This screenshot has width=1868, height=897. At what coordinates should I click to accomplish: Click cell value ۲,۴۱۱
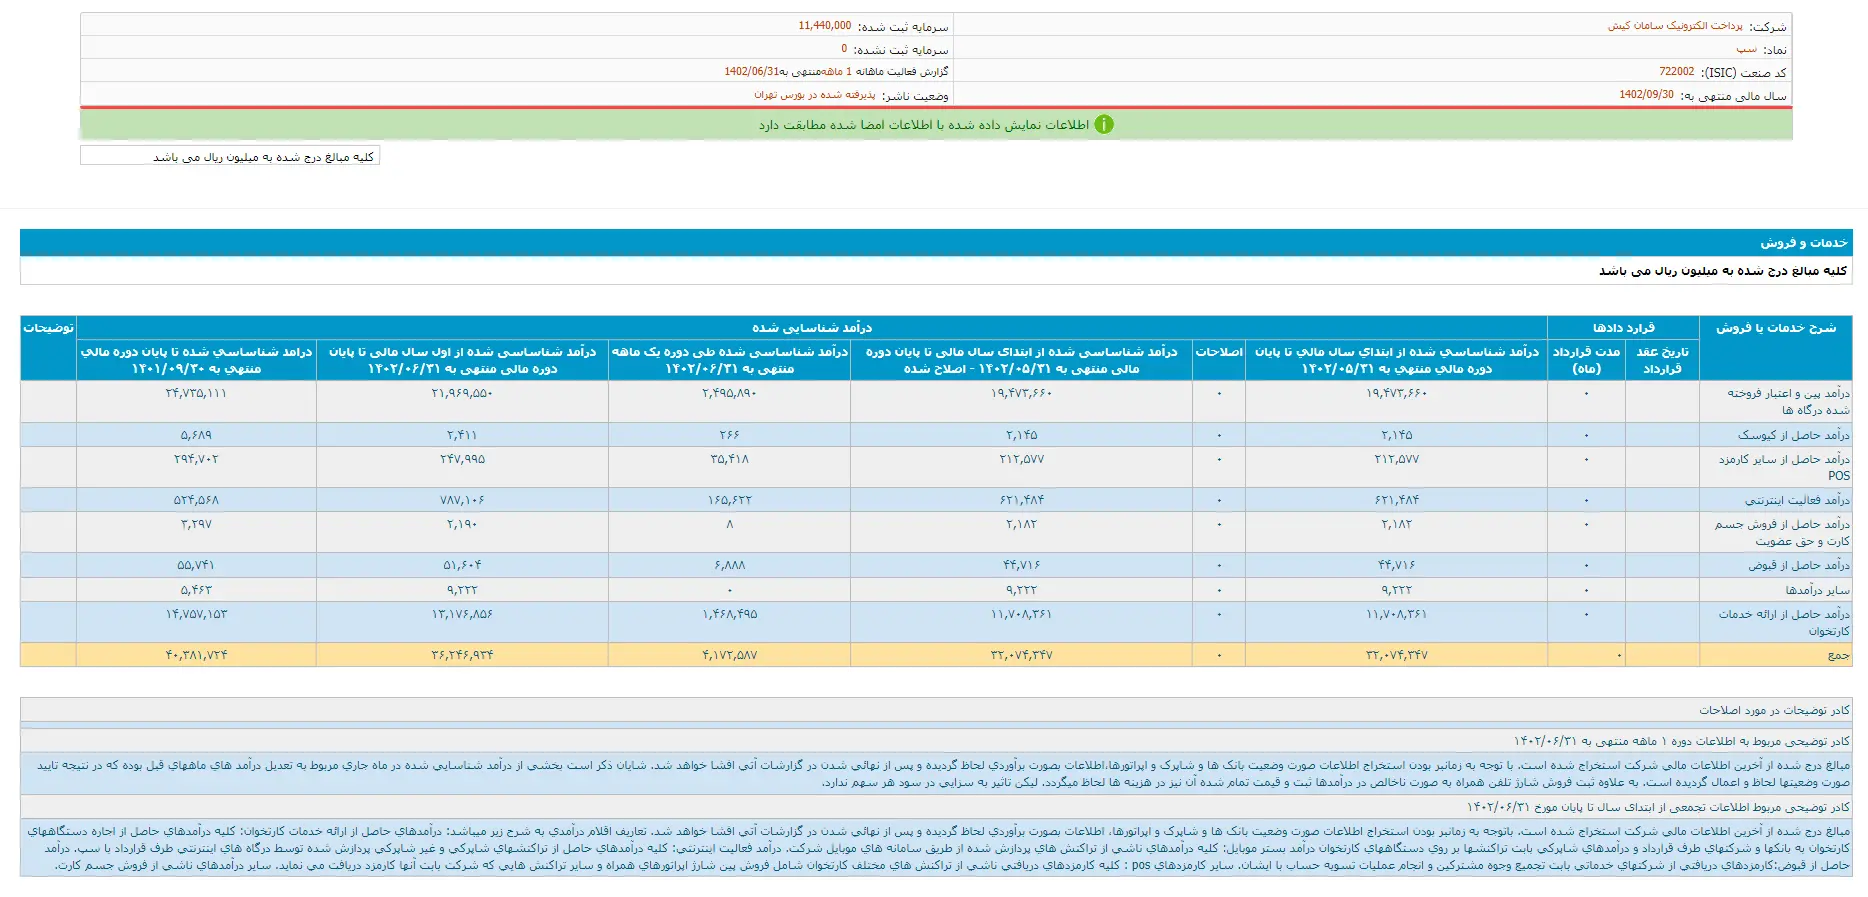coord(462,435)
